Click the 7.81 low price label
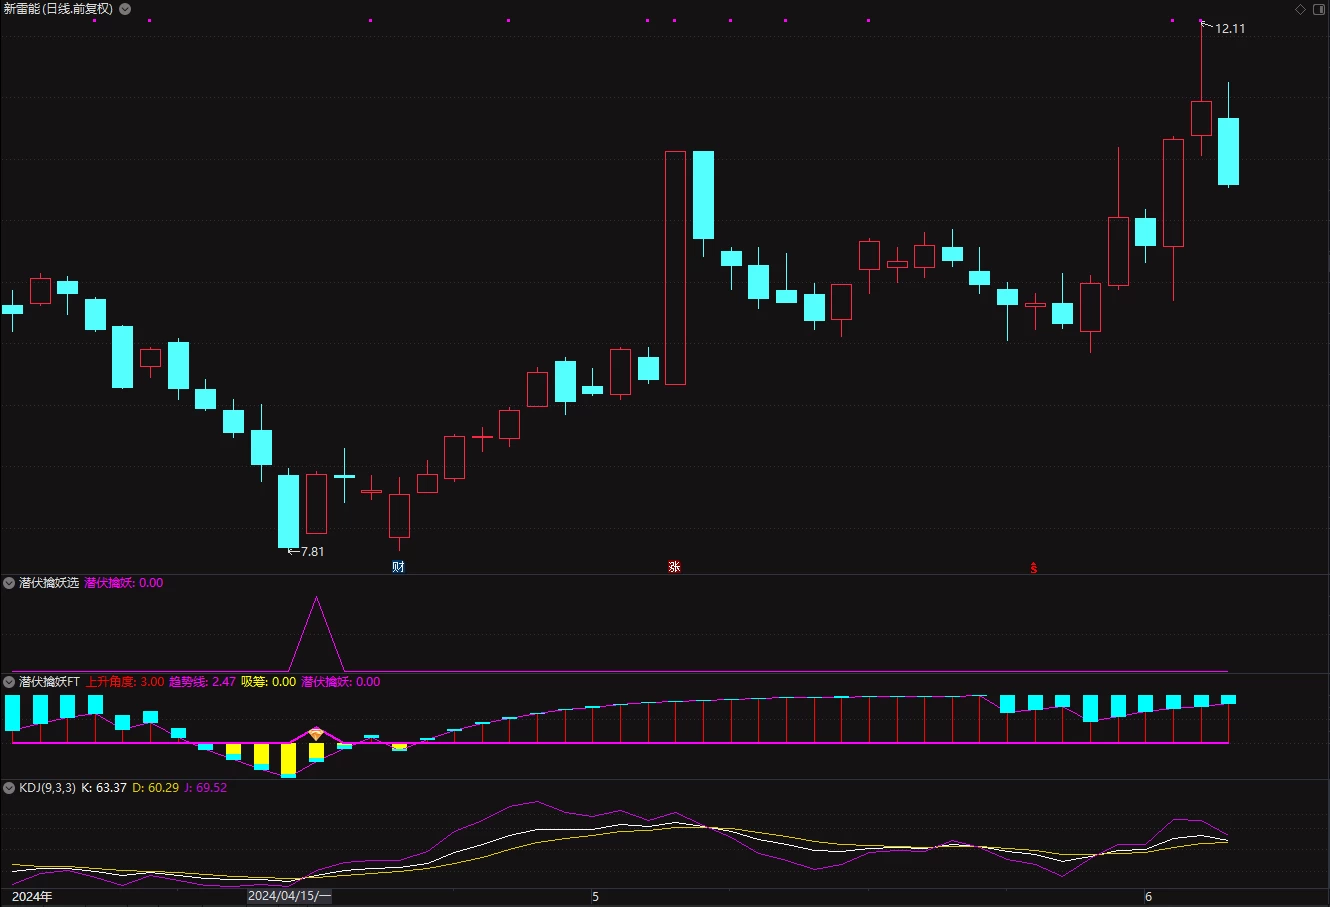 pyautogui.click(x=312, y=552)
